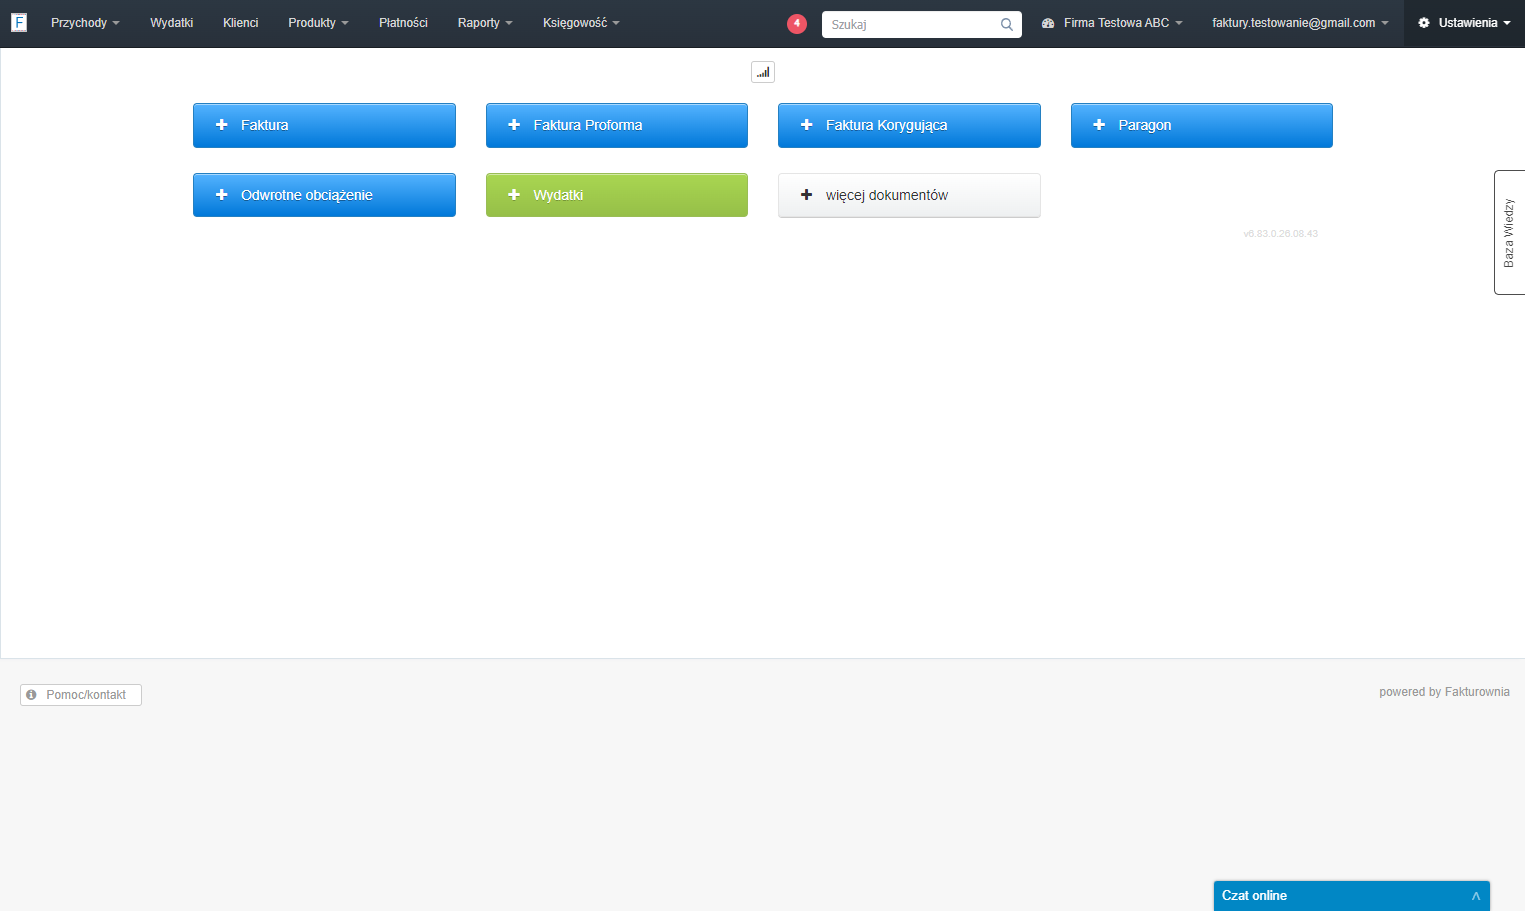This screenshot has height=911, width=1525.
Task: Expand the faktury.testowanie@gmail.com account menu
Action: 1300,23
